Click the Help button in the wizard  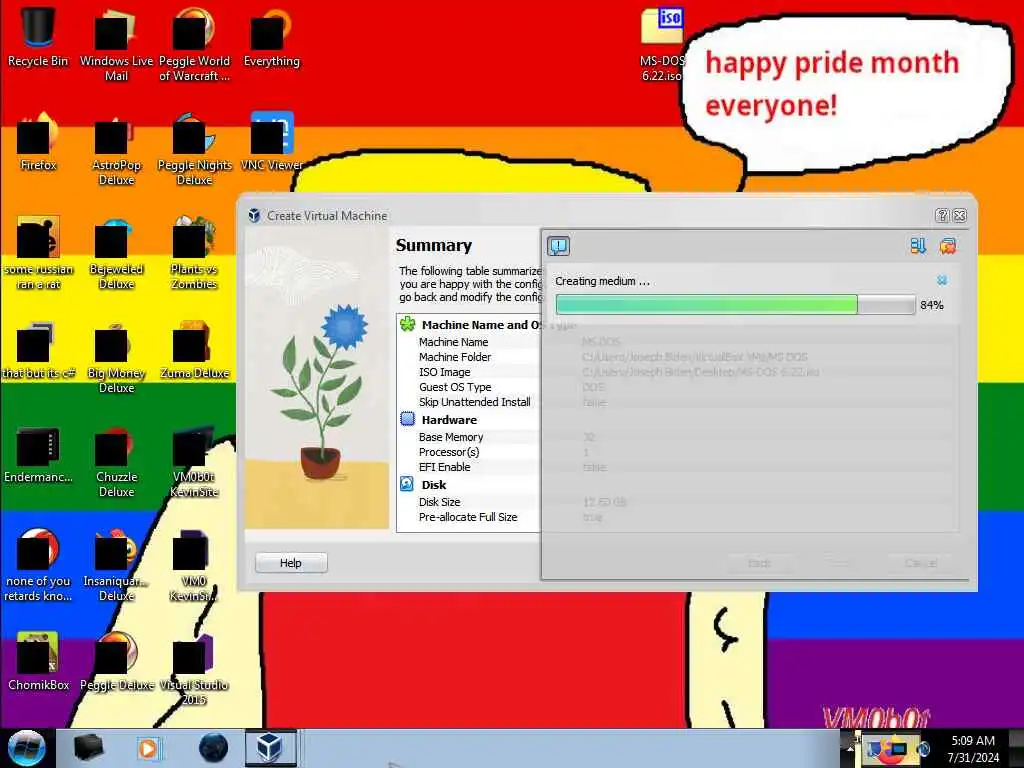click(291, 563)
